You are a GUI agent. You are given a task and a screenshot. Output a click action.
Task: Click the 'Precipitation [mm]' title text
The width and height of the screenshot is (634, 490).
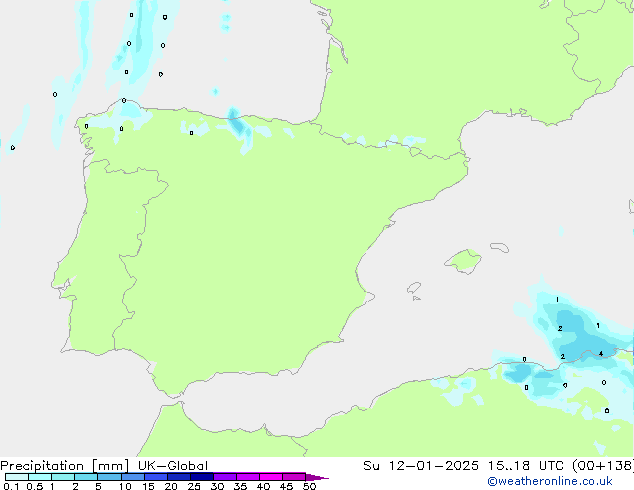[65, 466]
